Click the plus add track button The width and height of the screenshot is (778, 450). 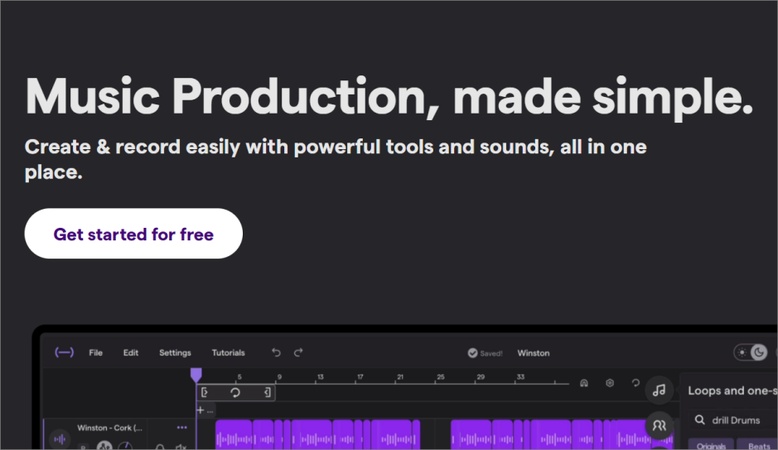(200, 410)
